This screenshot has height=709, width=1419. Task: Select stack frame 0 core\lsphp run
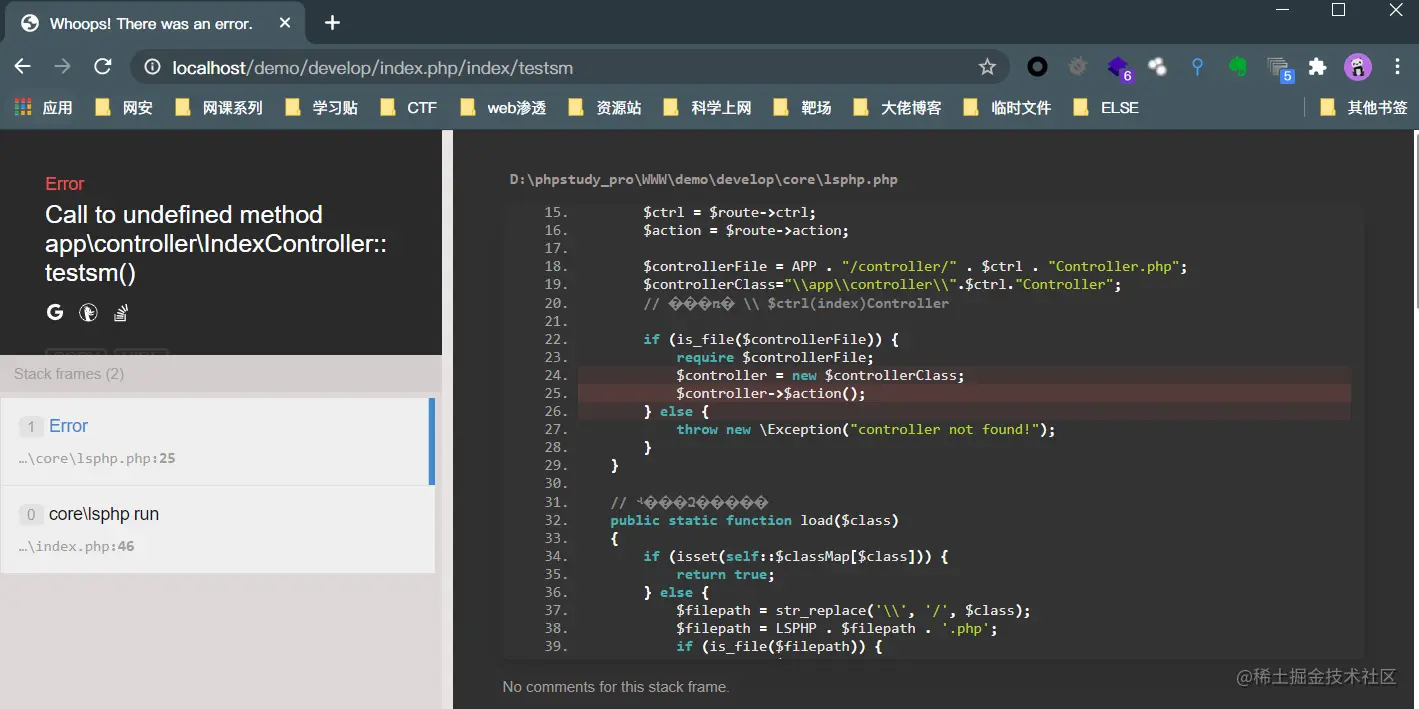(x=218, y=529)
